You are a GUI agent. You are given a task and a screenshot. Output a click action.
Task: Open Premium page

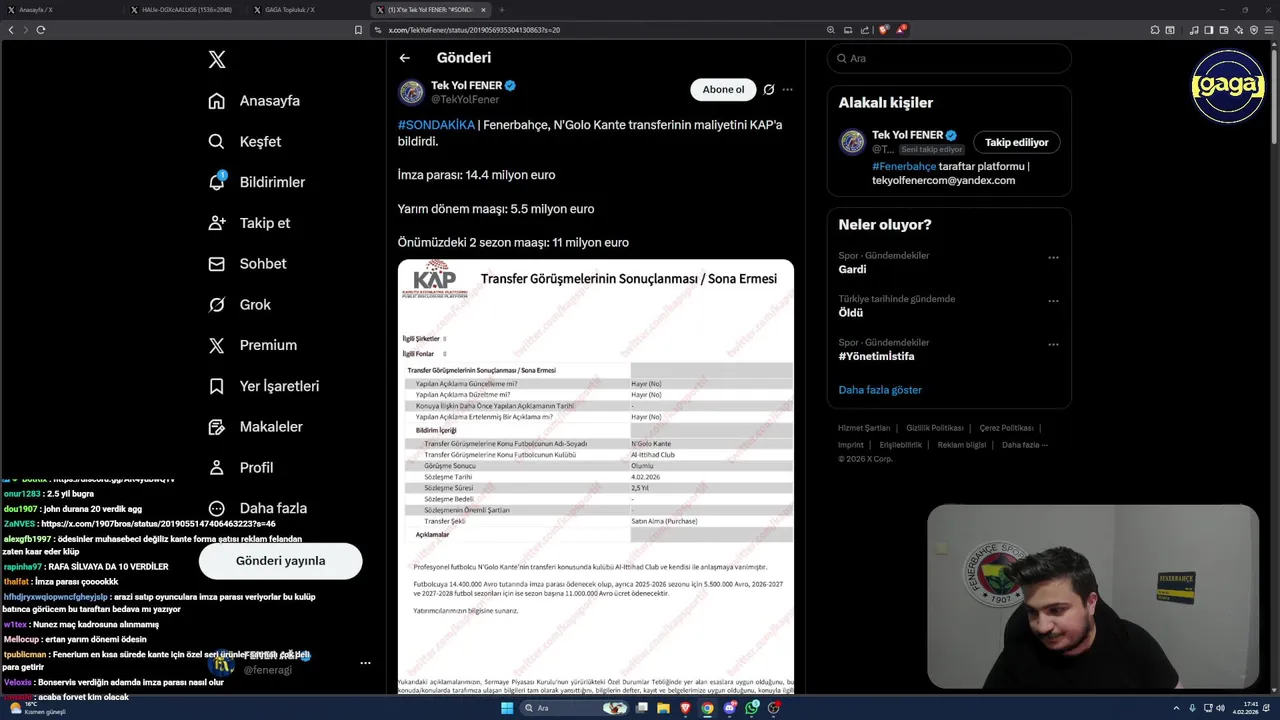click(x=252, y=345)
